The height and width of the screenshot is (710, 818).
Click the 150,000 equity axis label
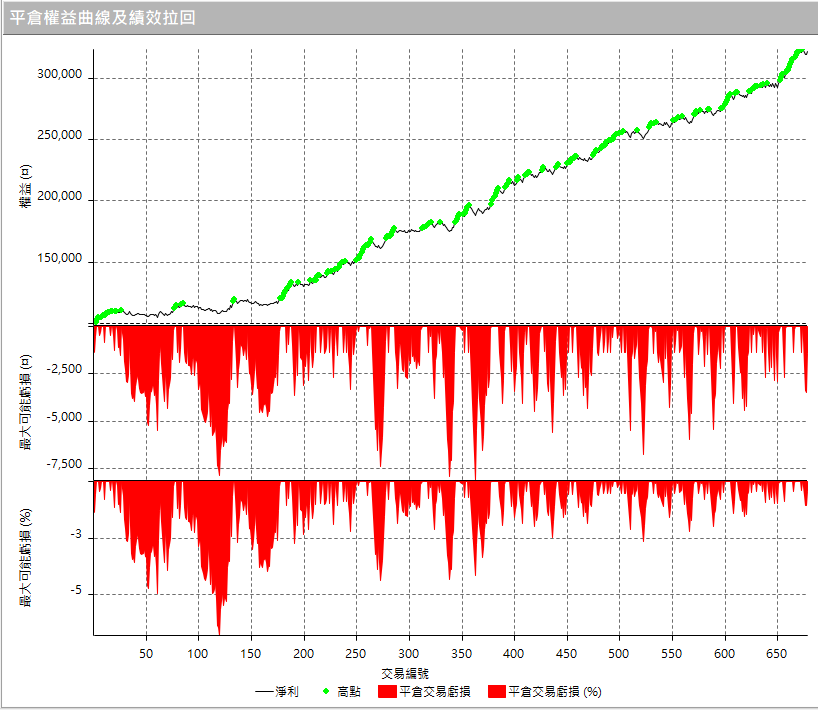(59, 258)
